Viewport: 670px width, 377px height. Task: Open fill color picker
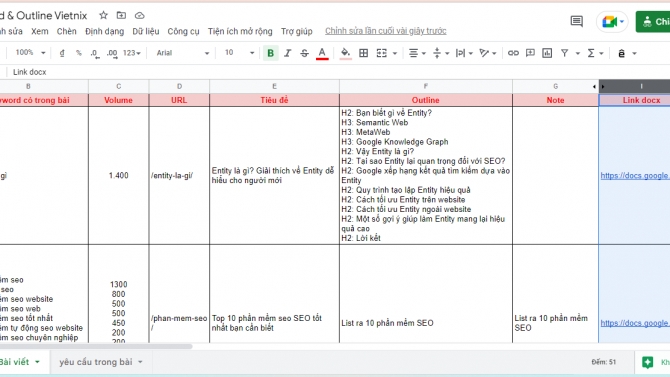(345, 53)
